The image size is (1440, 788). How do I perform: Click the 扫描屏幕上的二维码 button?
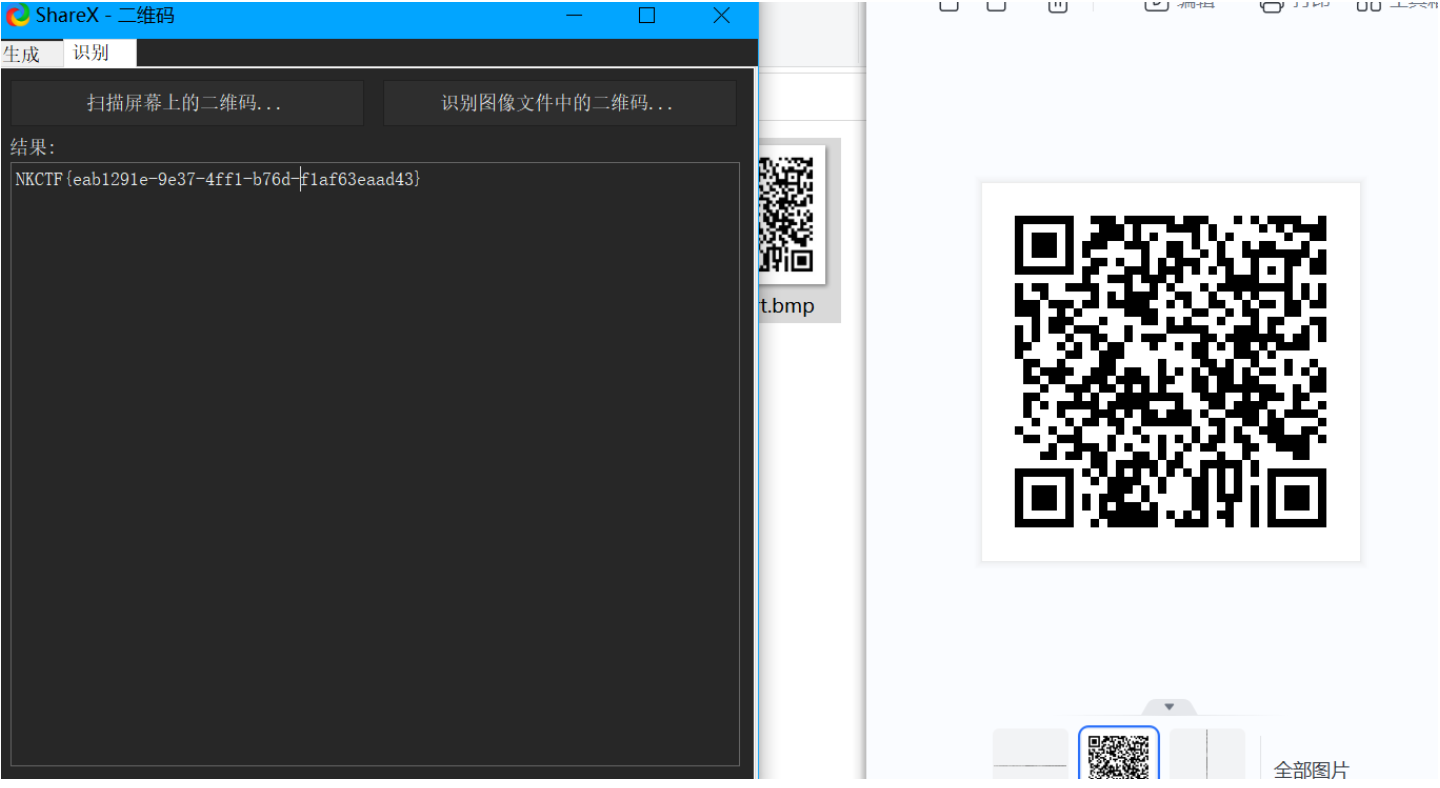coord(187,103)
